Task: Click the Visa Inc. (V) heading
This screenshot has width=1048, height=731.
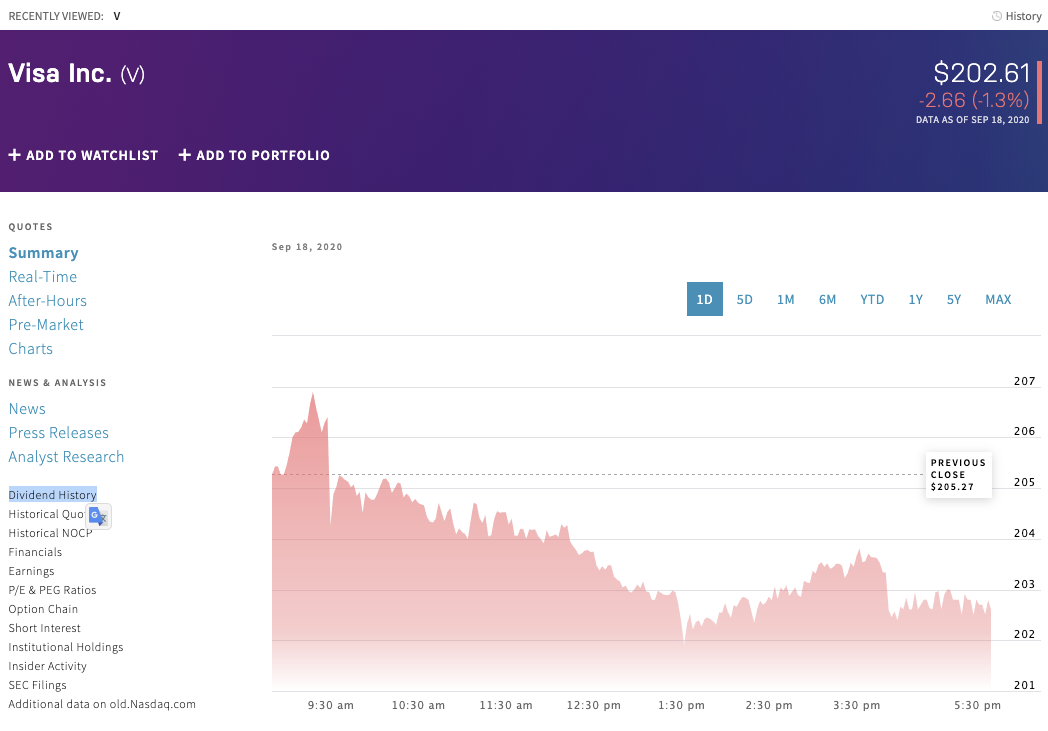Action: 76,74
